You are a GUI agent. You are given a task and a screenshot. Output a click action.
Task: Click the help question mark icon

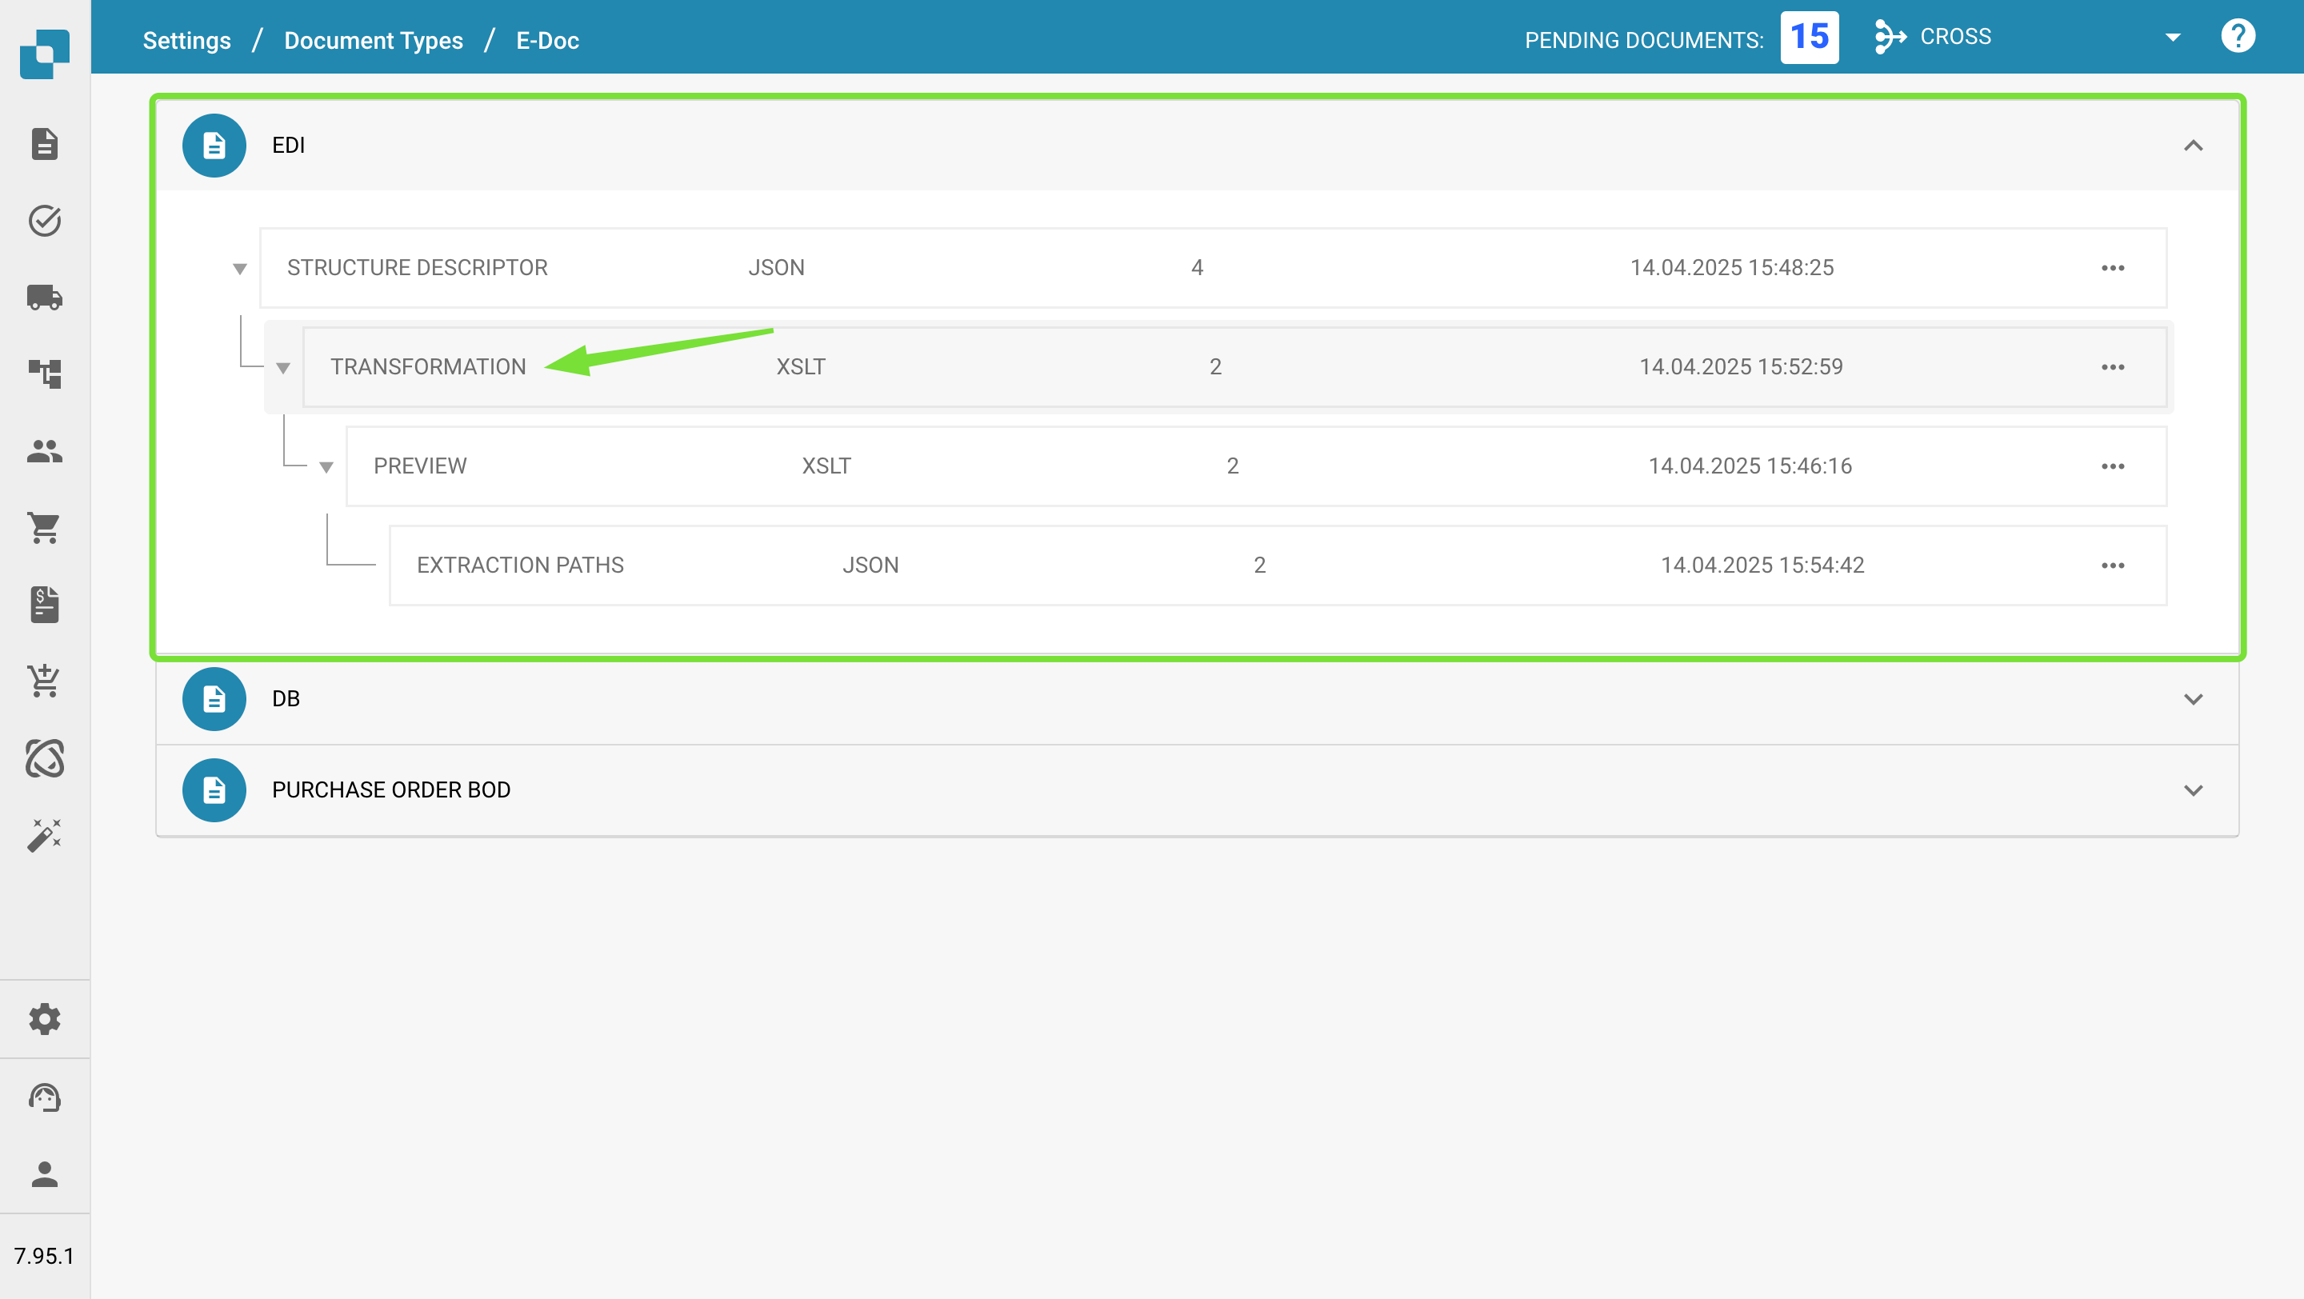tap(2237, 37)
